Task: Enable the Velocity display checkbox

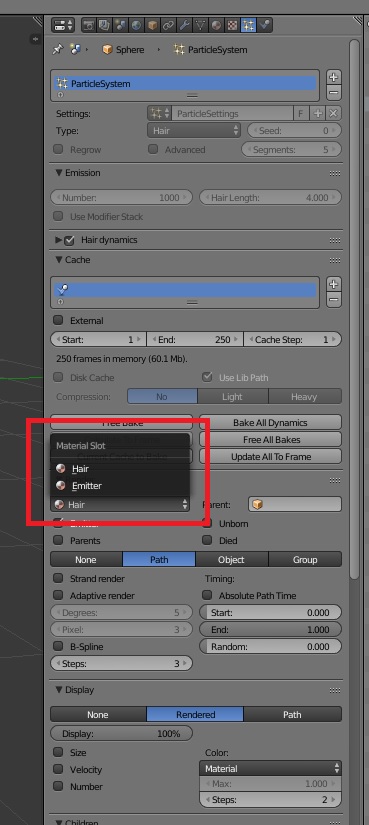Action: pyautogui.click(x=59, y=769)
